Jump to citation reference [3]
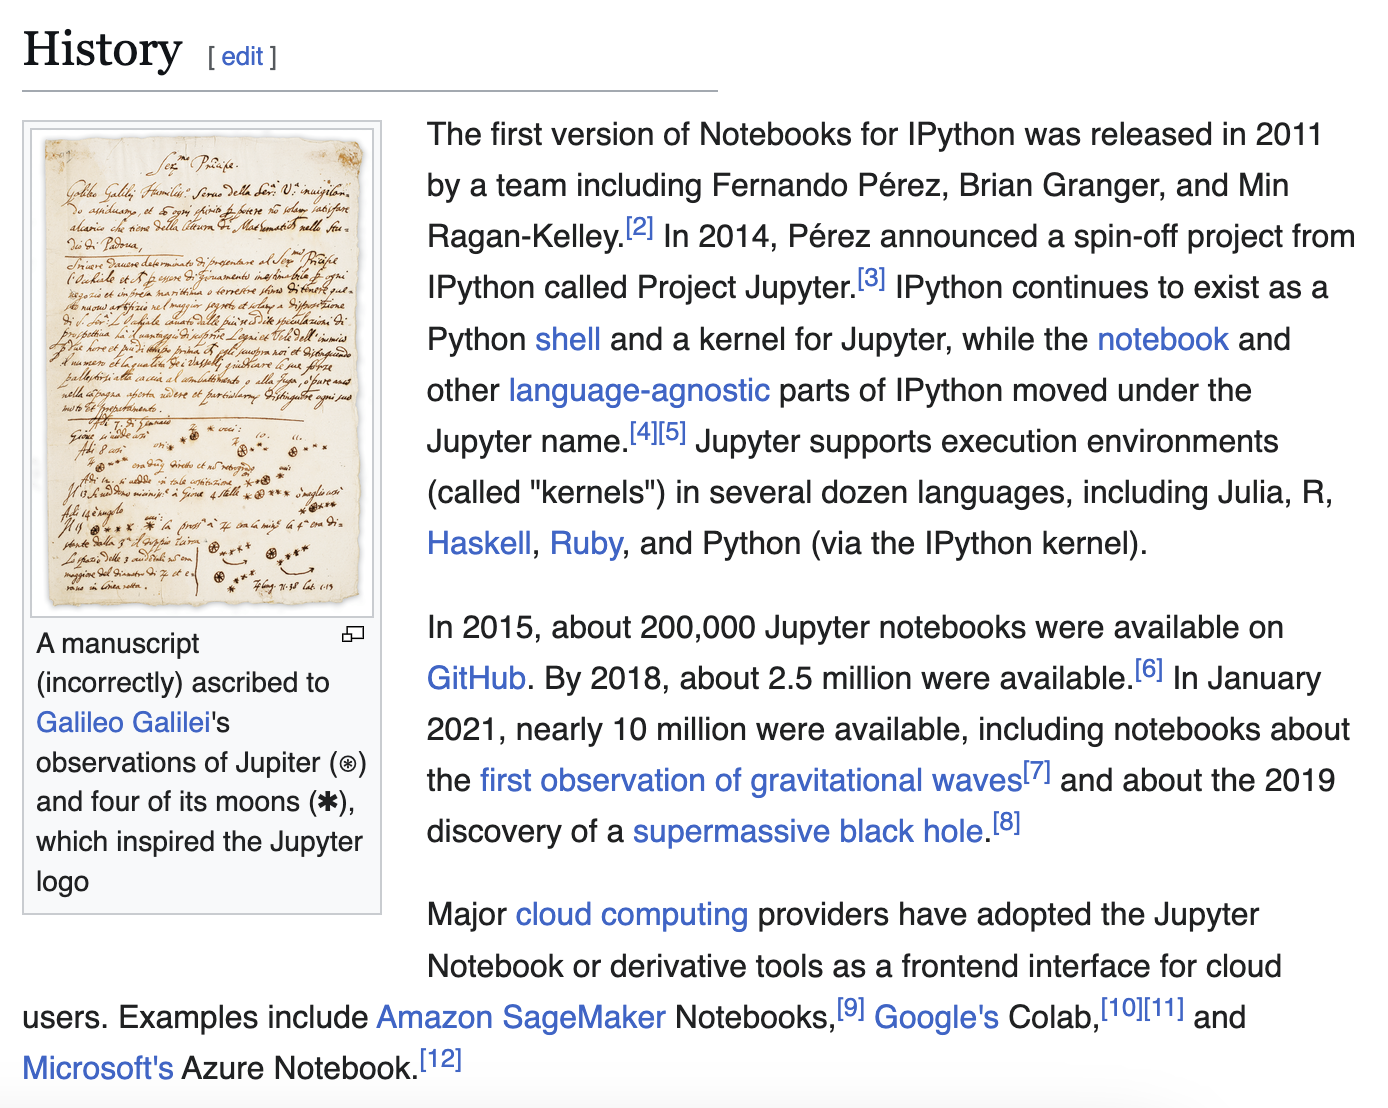Image resolution: width=1388 pixels, height=1108 pixels. [x=871, y=279]
